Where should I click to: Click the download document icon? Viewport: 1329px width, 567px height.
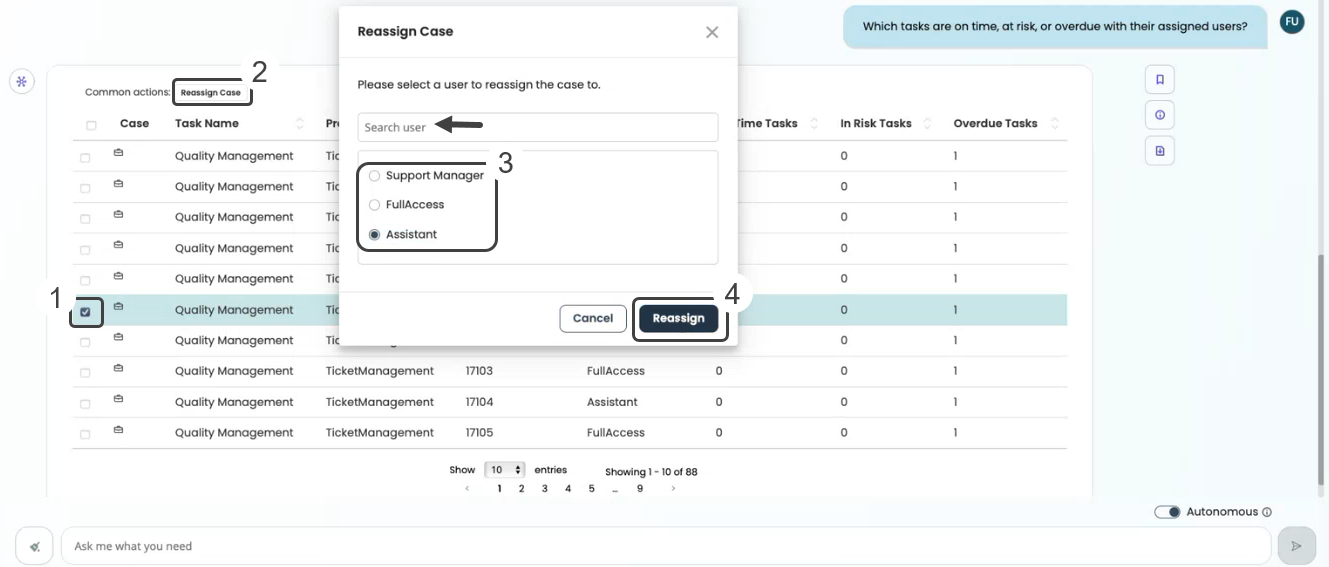point(1159,151)
